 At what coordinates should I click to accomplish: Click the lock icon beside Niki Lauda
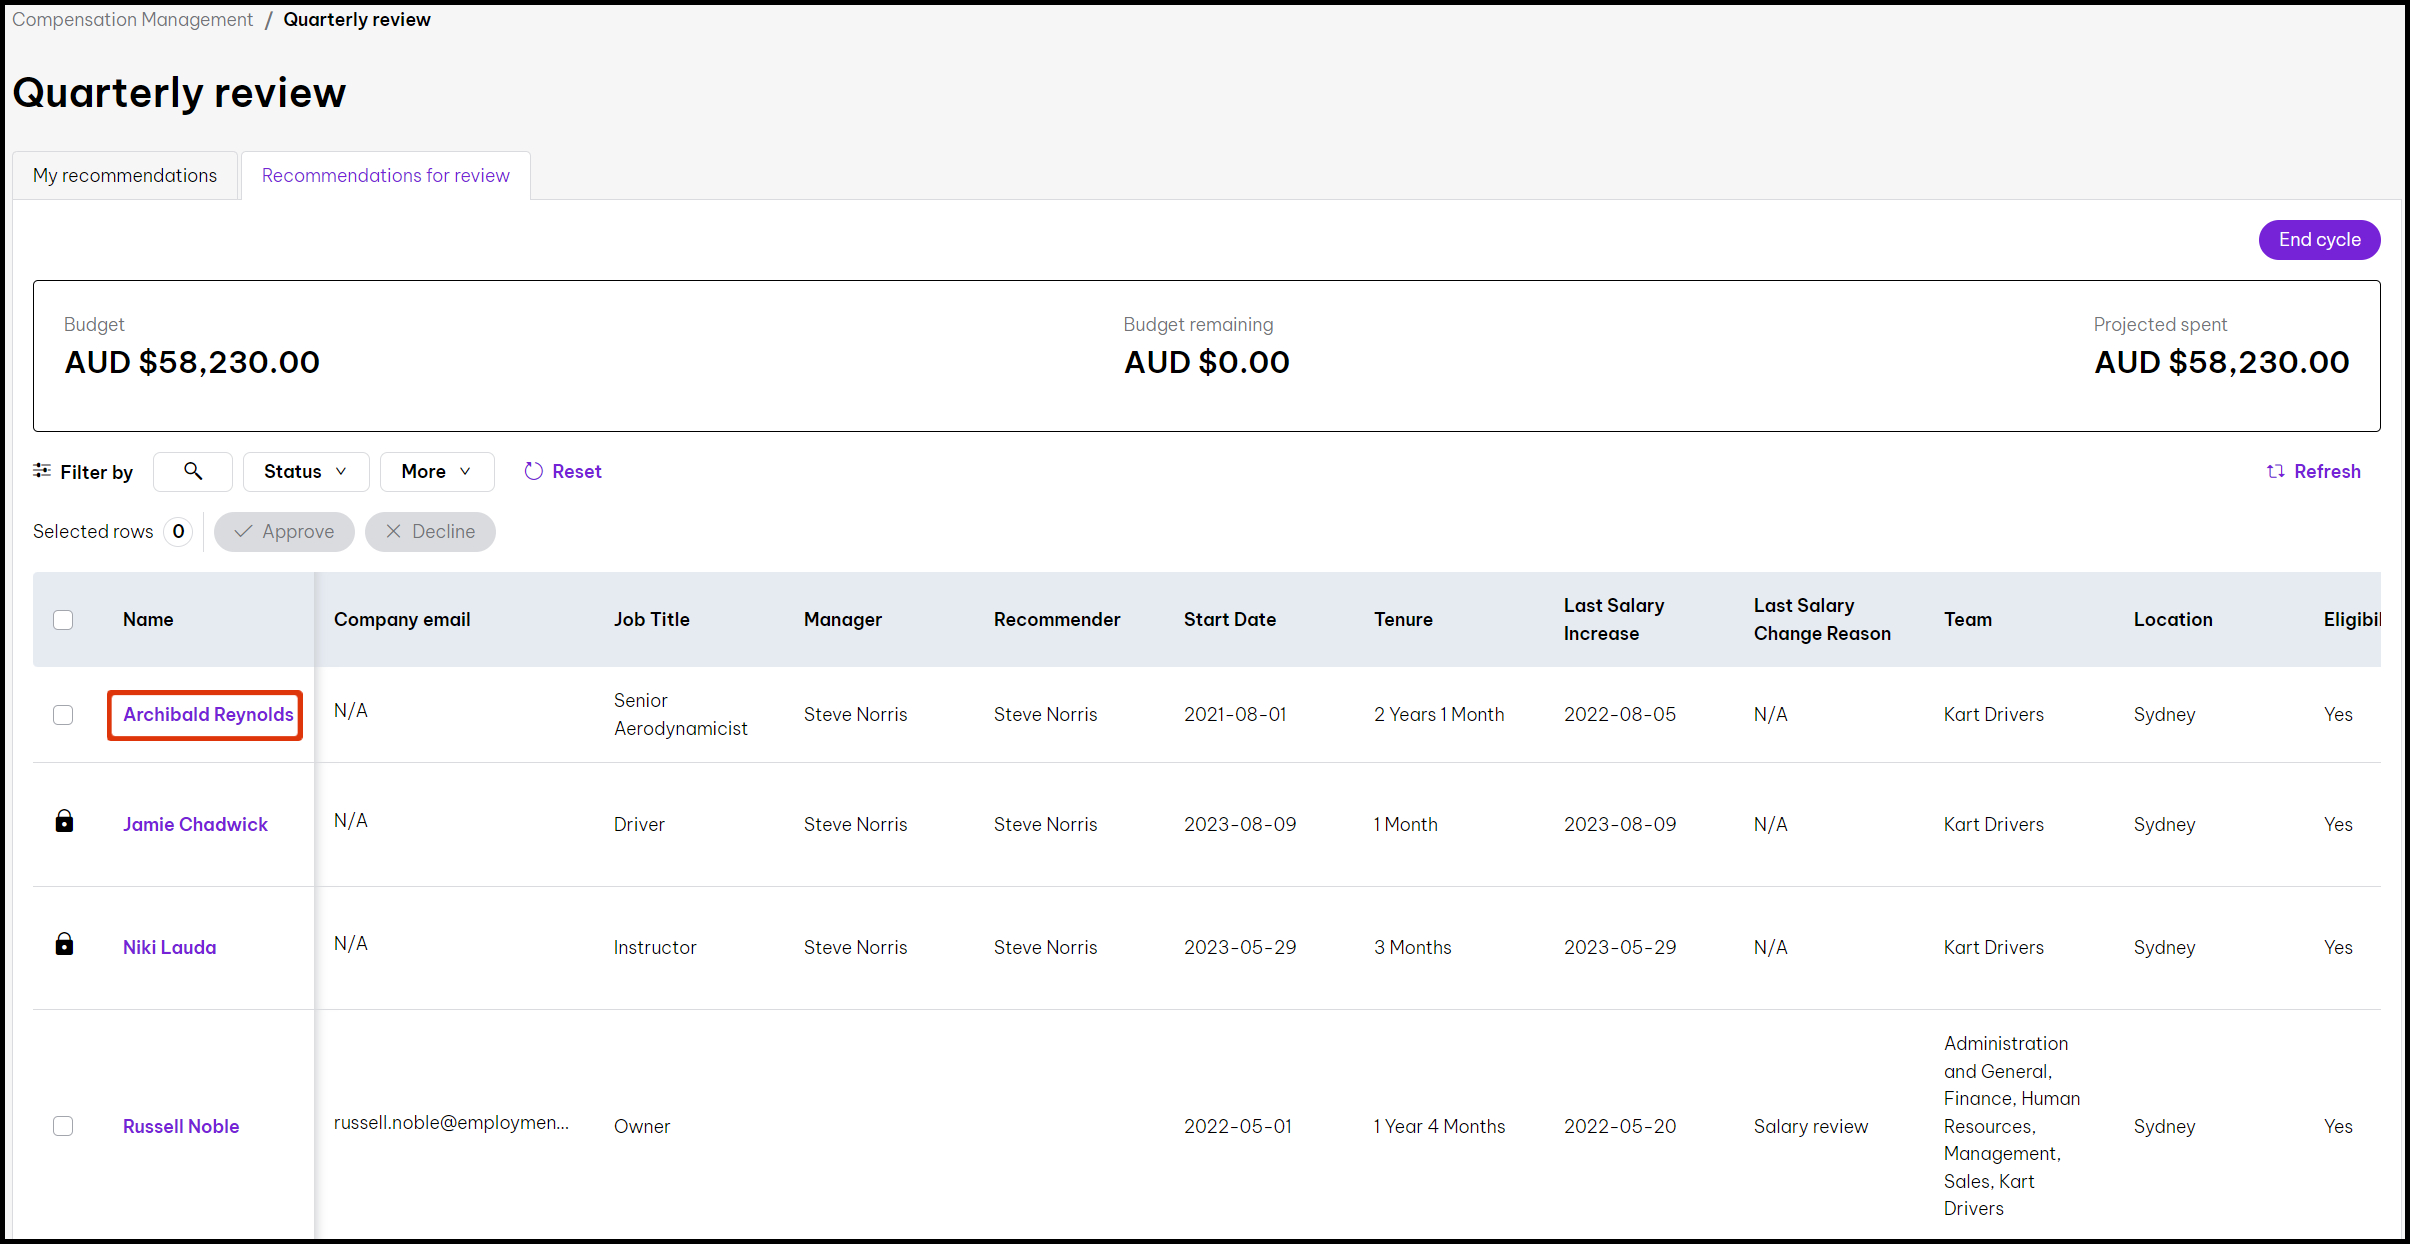pyautogui.click(x=64, y=945)
